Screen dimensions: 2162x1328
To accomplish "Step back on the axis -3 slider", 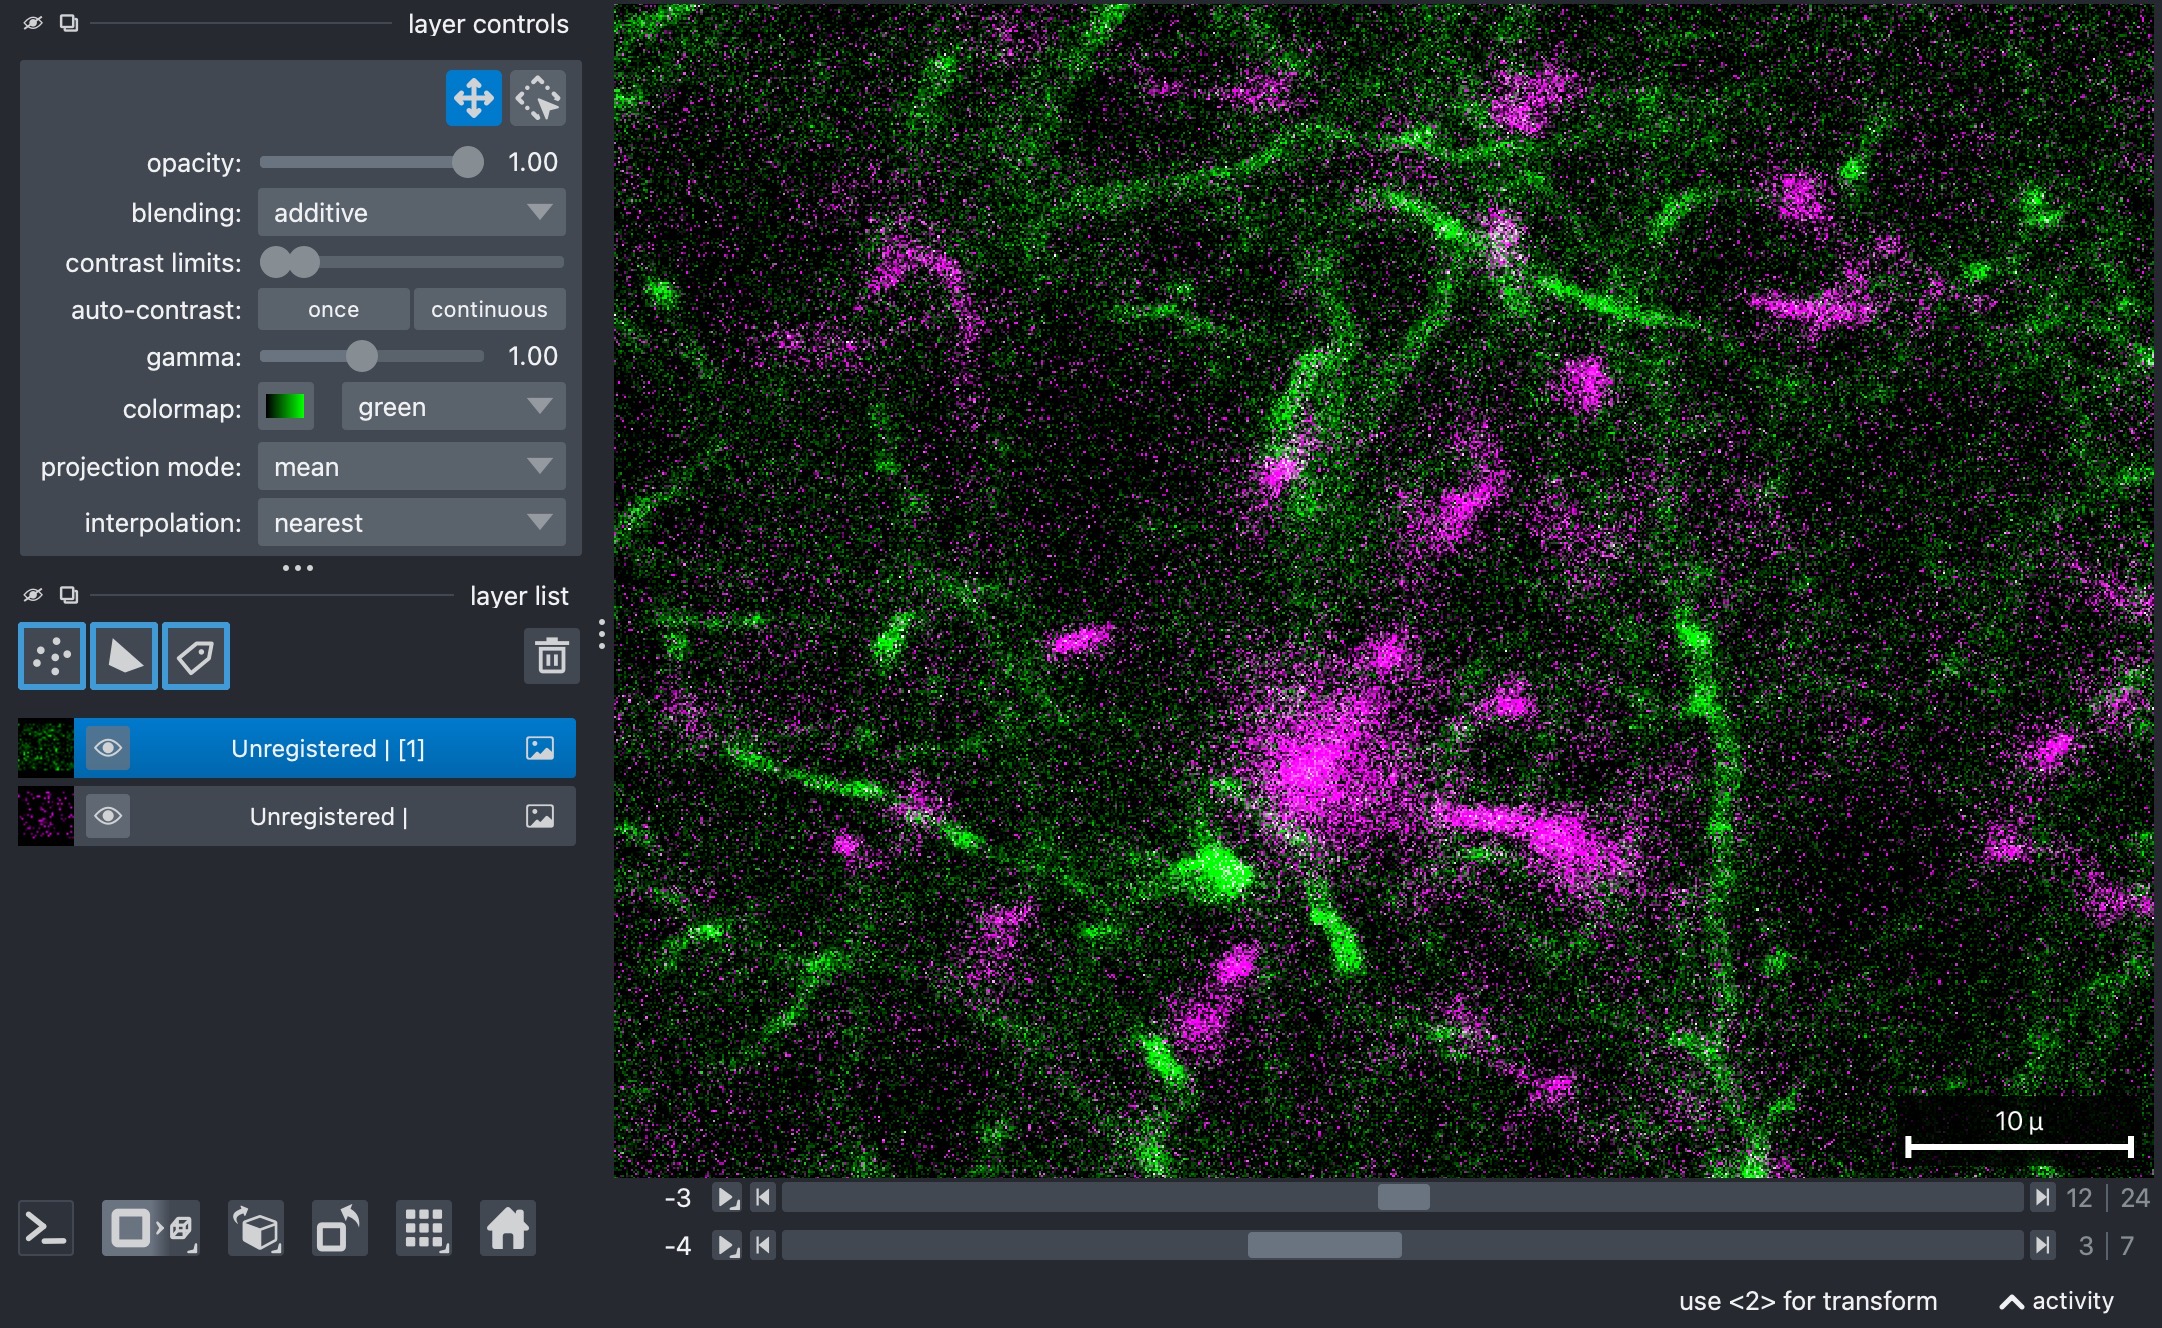I will click(763, 1197).
